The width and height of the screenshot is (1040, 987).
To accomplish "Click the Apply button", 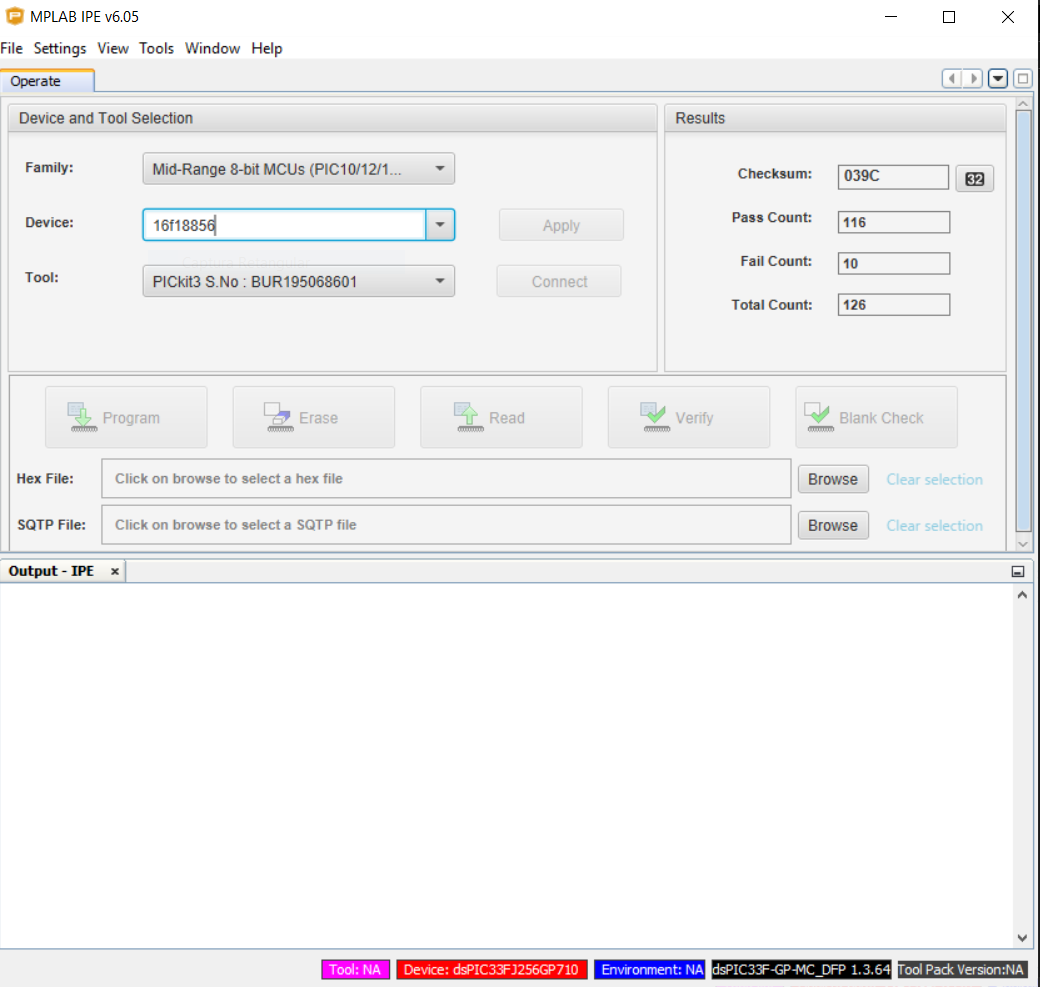I will (x=561, y=225).
